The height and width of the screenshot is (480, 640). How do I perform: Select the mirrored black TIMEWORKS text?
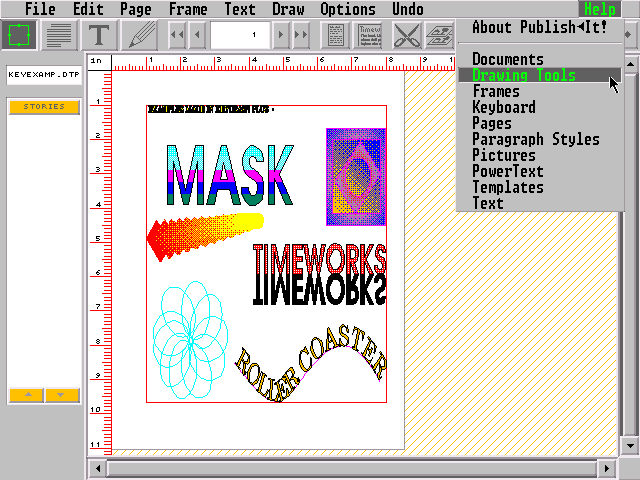(x=319, y=291)
